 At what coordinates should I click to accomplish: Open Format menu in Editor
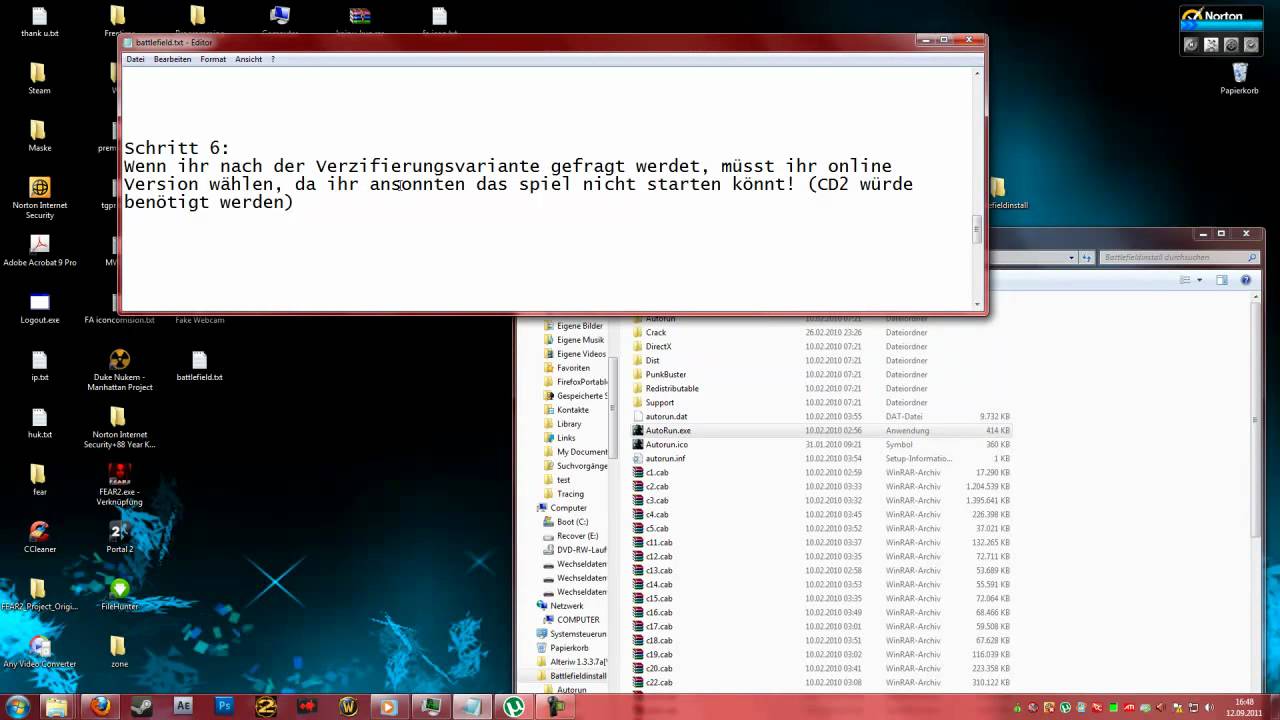(x=213, y=59)
